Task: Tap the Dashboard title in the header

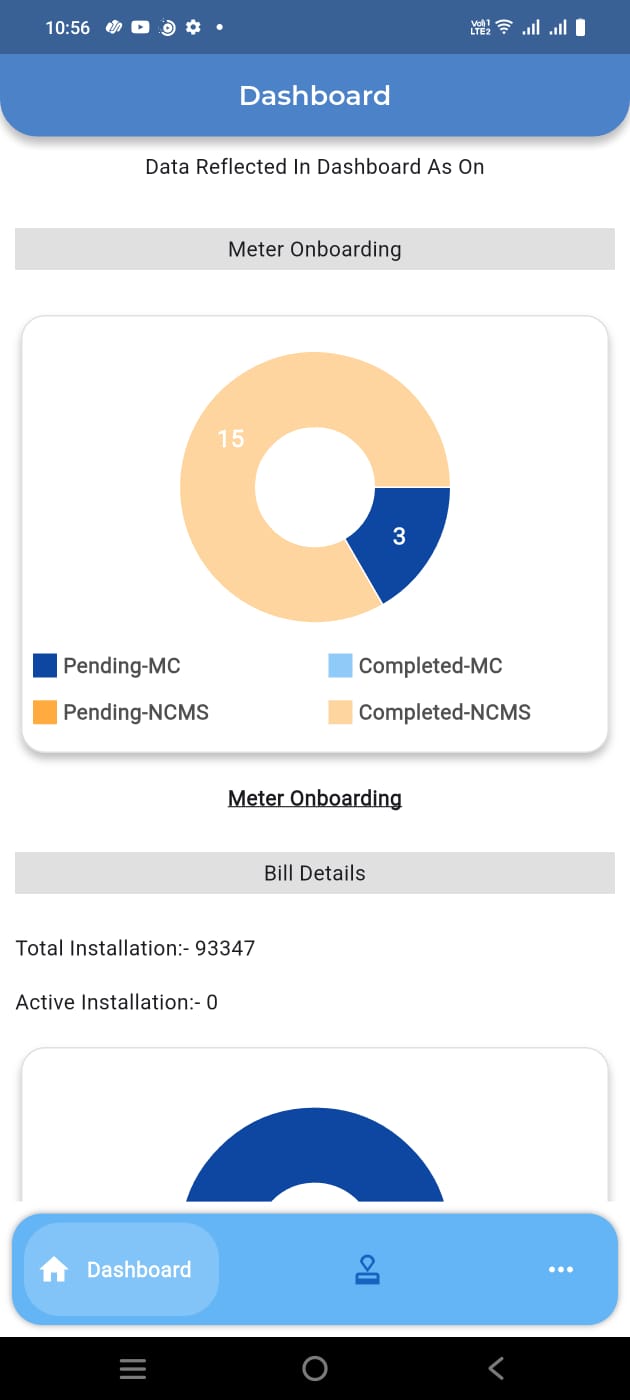Action: click(x=315, y=96)
